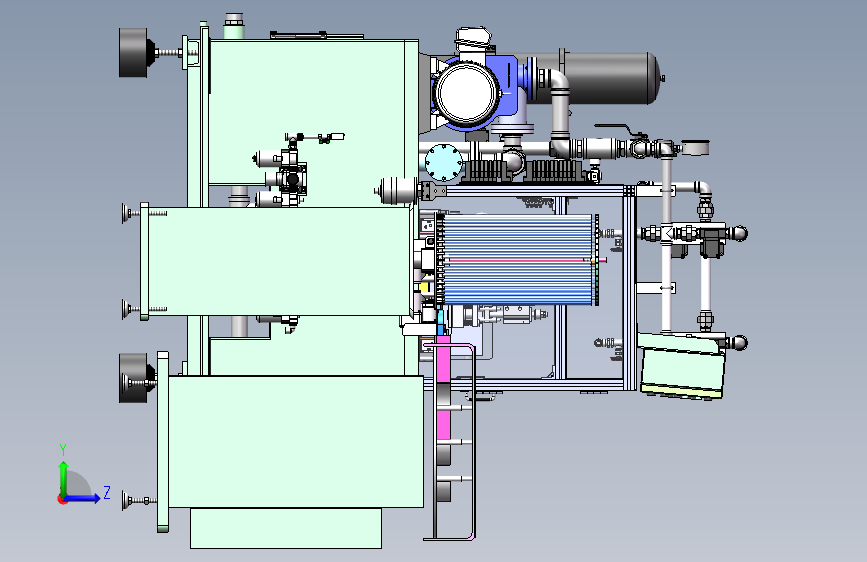
Task: Select the round pressure gauge at the right pipe end
Action: (695, 147)
